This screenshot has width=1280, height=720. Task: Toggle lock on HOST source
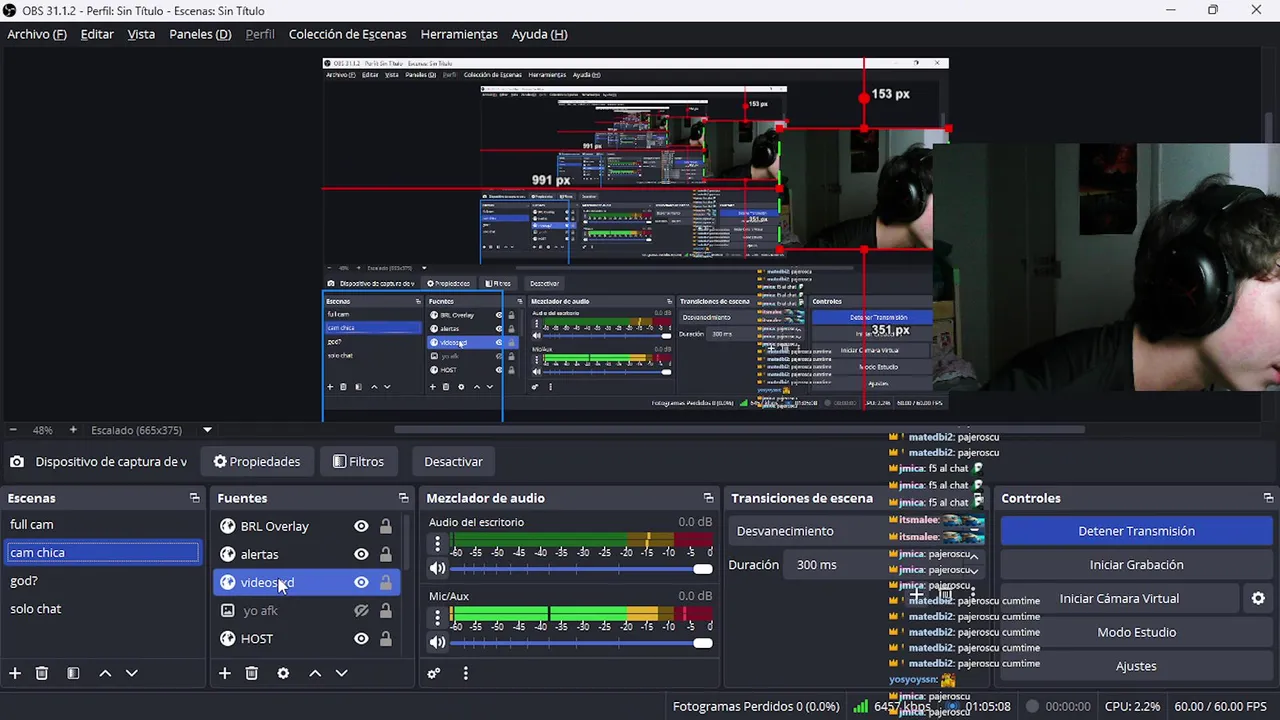coord(386,638)
